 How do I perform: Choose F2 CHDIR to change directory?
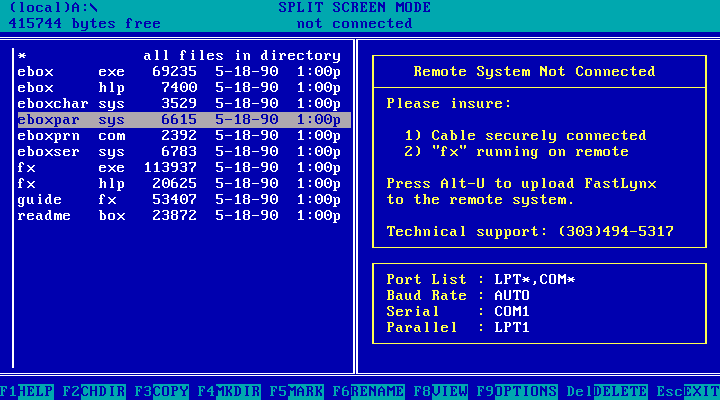(x=94, y=391)
